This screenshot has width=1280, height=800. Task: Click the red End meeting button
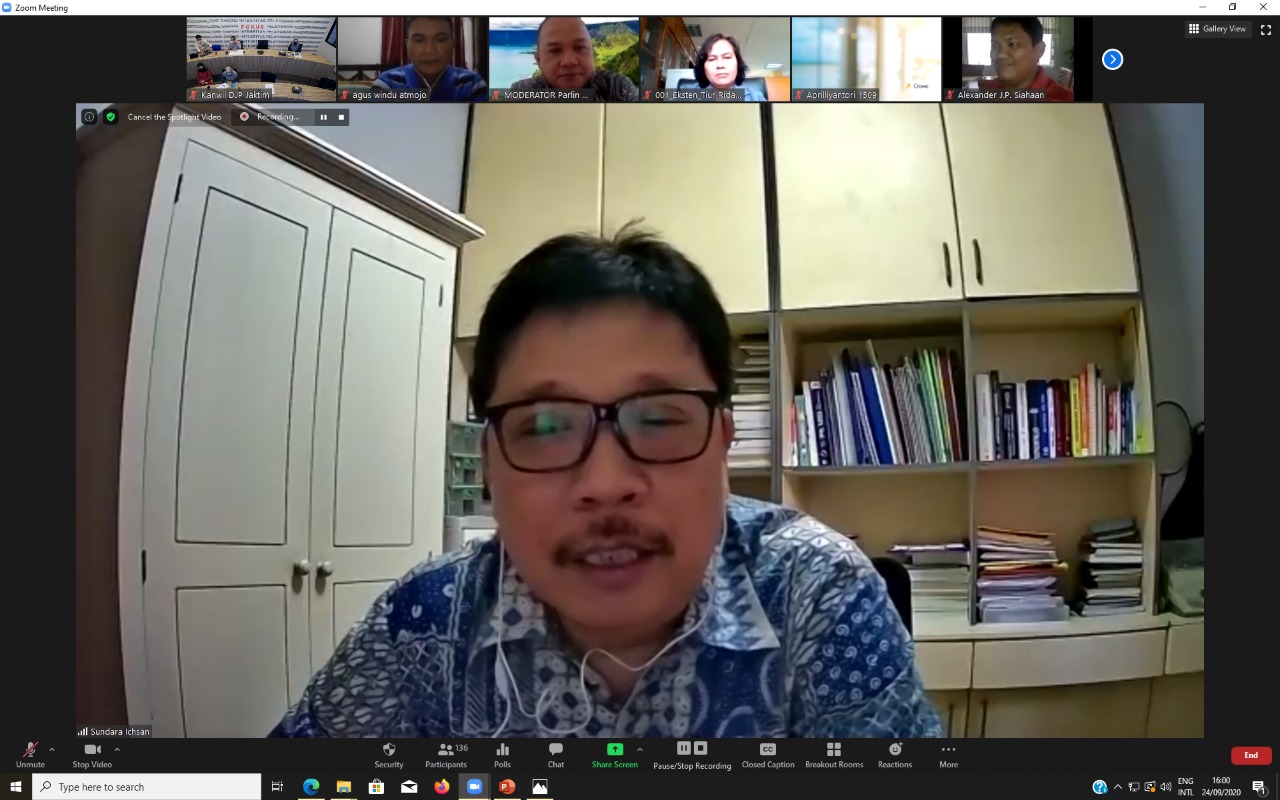[1250, 756]
